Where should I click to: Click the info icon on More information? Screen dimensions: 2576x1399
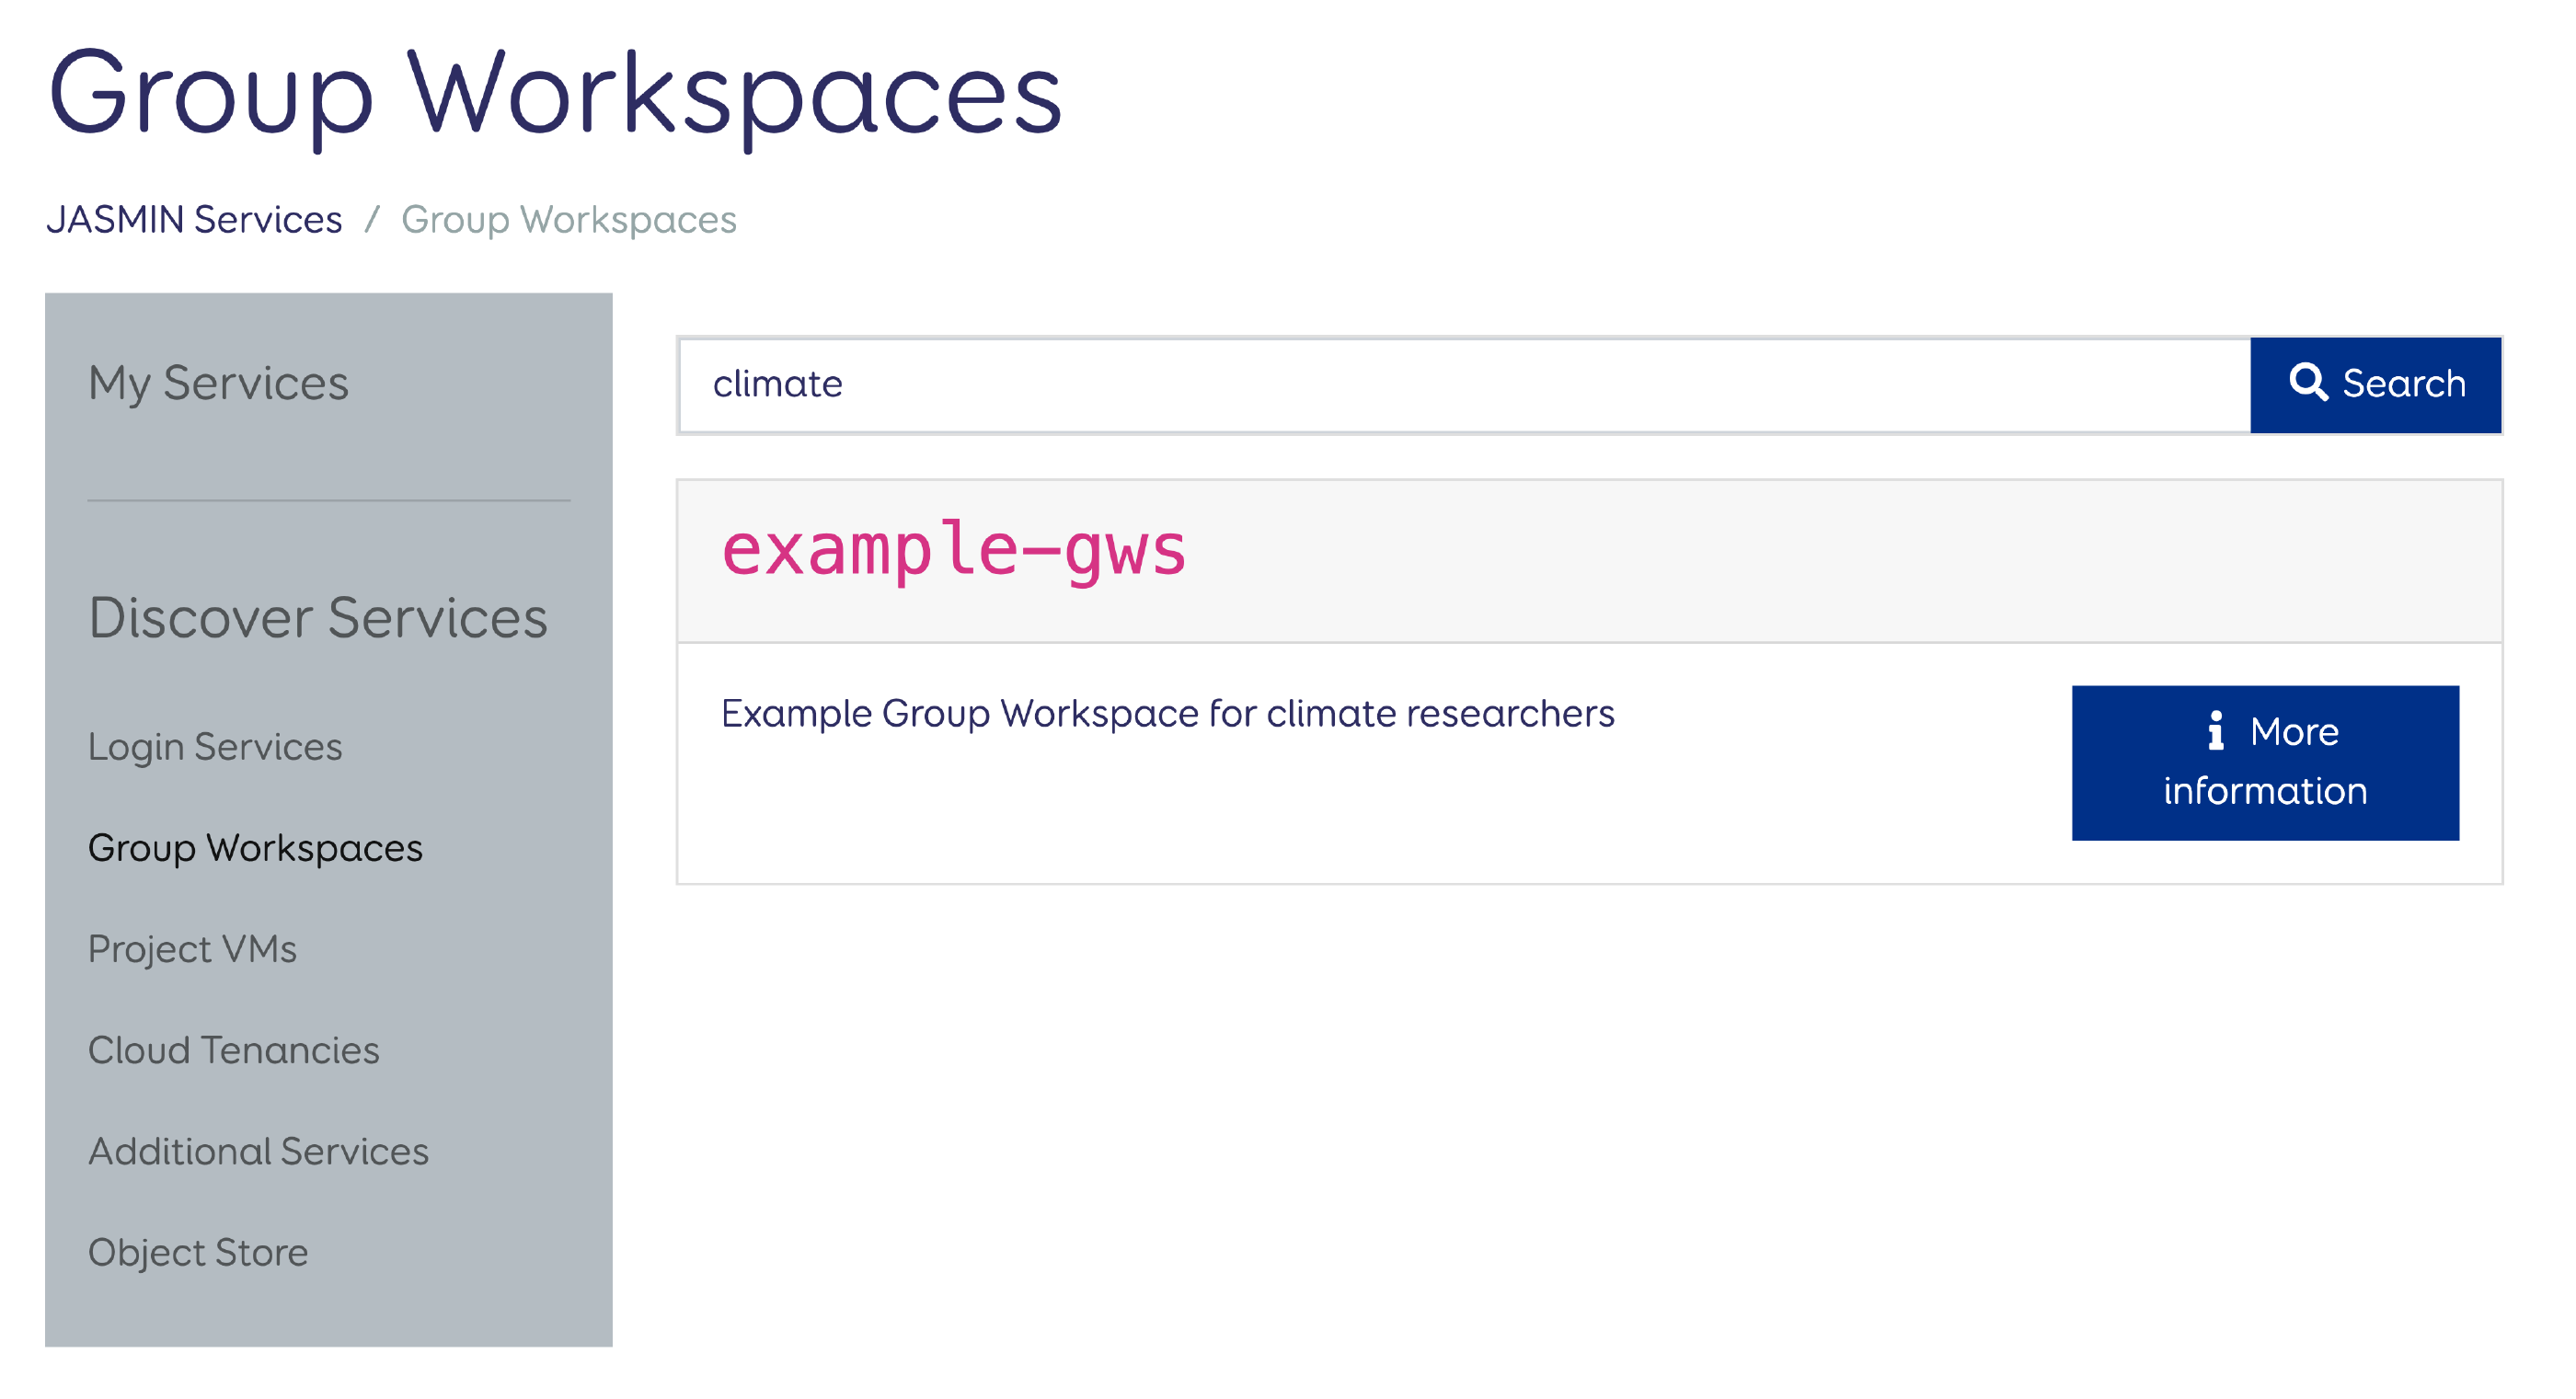tap(2215, 731)
